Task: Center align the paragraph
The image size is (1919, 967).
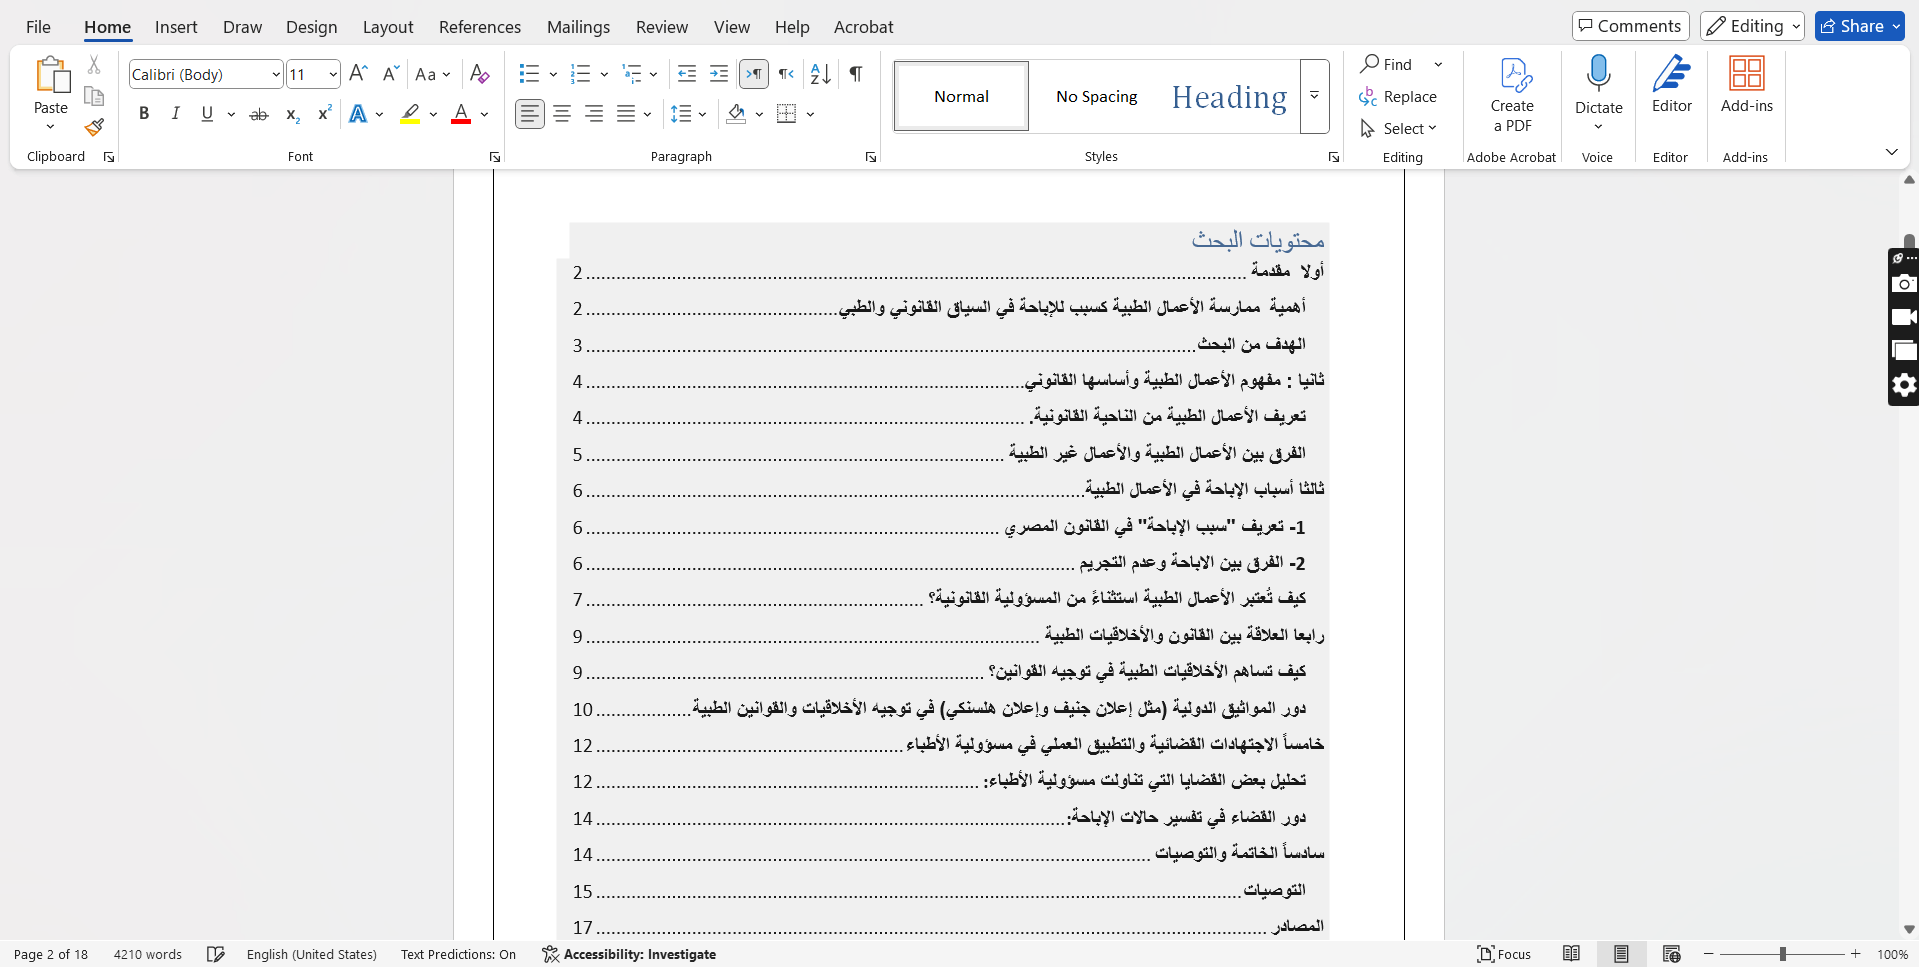Action: click(x=562, y=114)
